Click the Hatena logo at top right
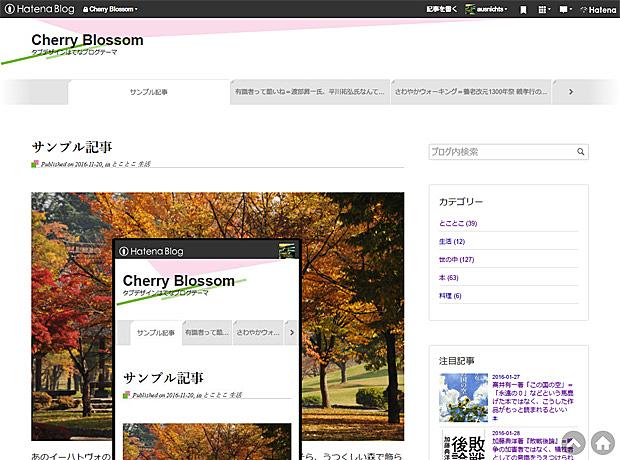 click(x=598, y=9)
